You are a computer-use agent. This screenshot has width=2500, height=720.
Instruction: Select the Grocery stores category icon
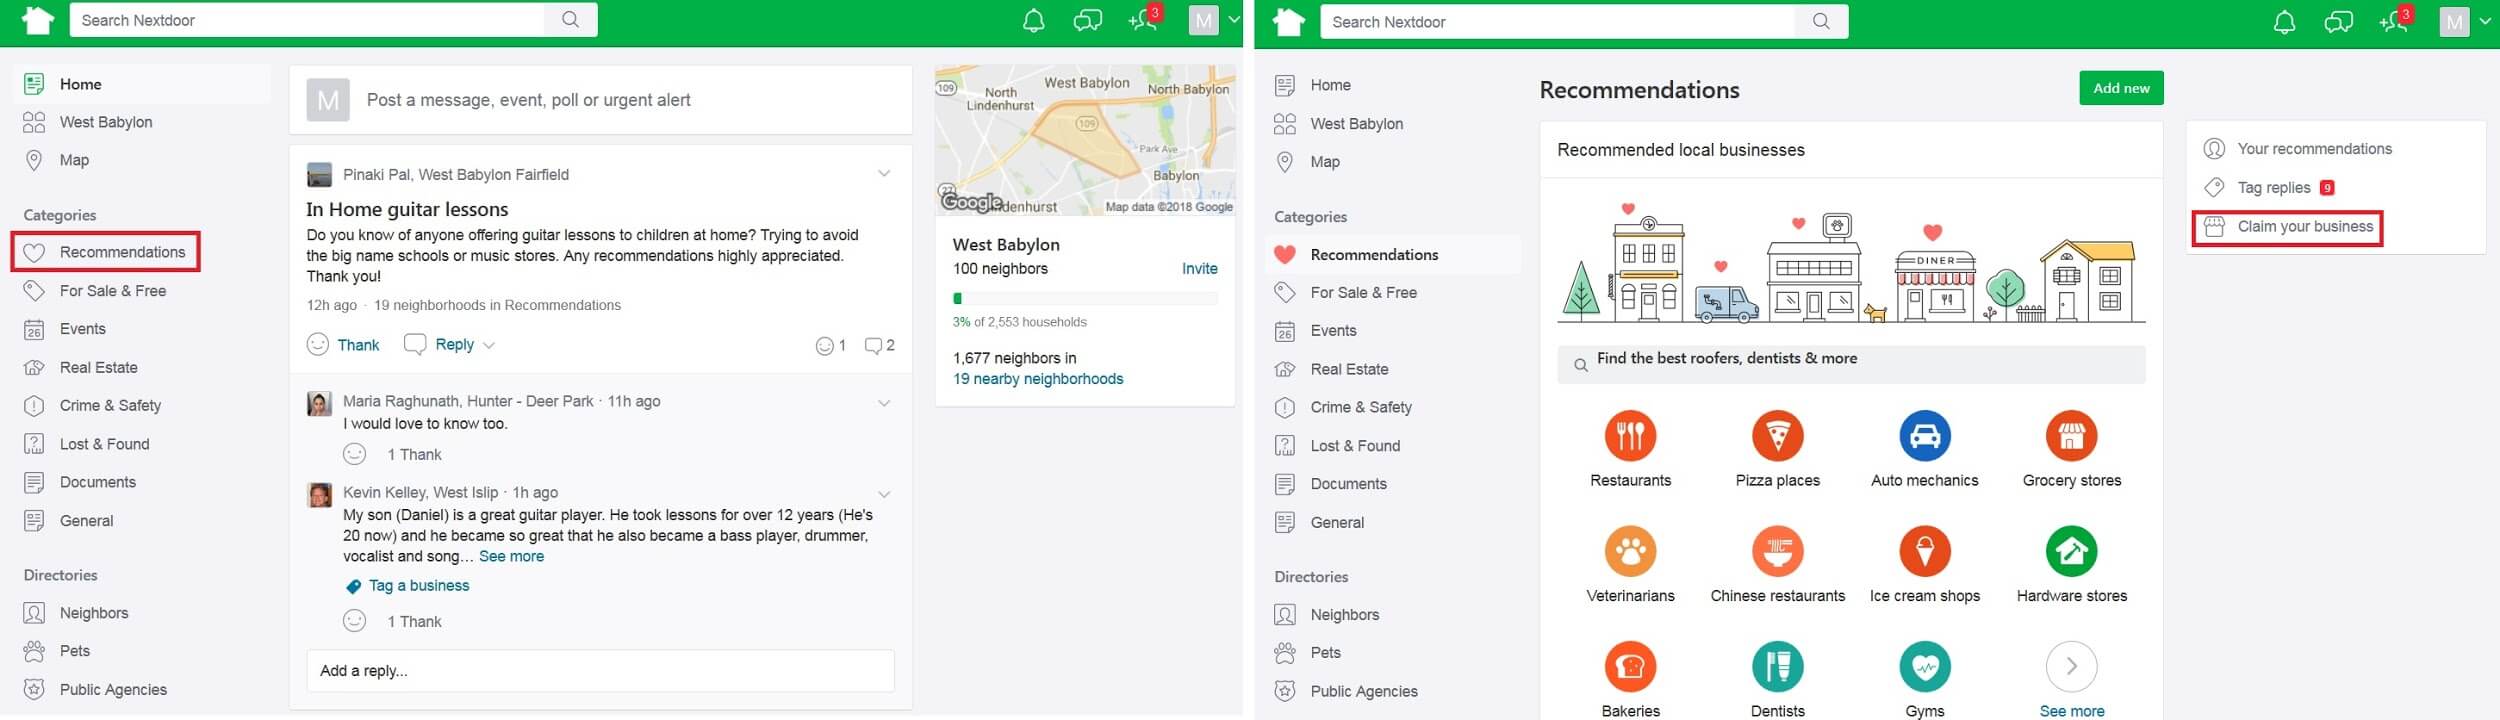coord(2071,436)
